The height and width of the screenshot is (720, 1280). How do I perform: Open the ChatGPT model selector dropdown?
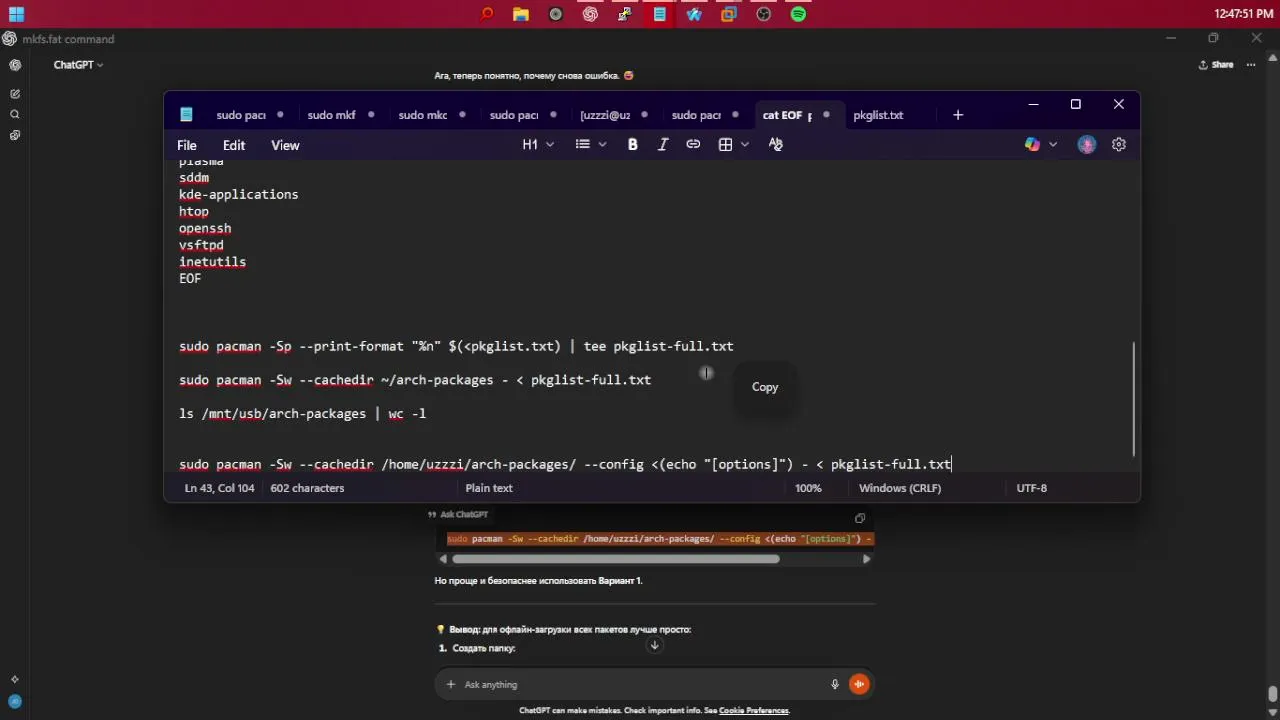[x=79, y=65]
